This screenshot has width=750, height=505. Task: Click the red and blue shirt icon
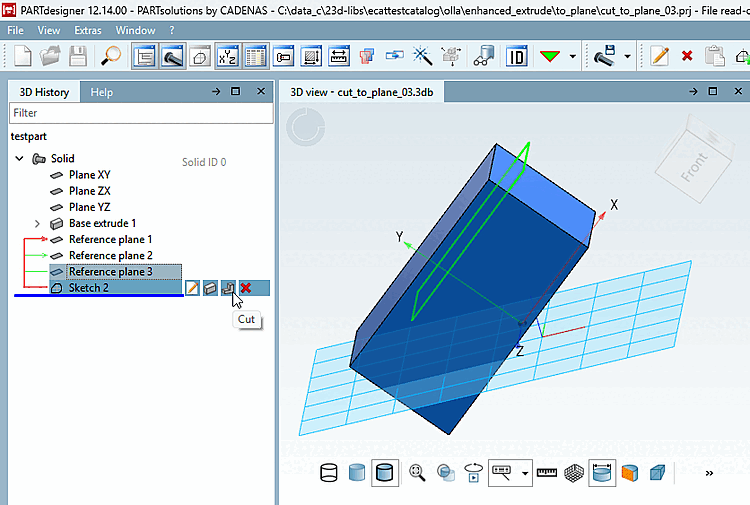pos(367,56)
